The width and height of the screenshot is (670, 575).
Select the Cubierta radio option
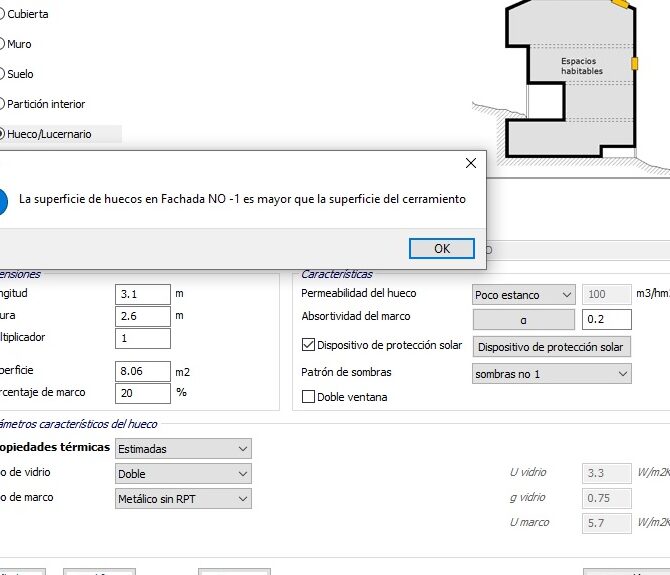[24, 14]
